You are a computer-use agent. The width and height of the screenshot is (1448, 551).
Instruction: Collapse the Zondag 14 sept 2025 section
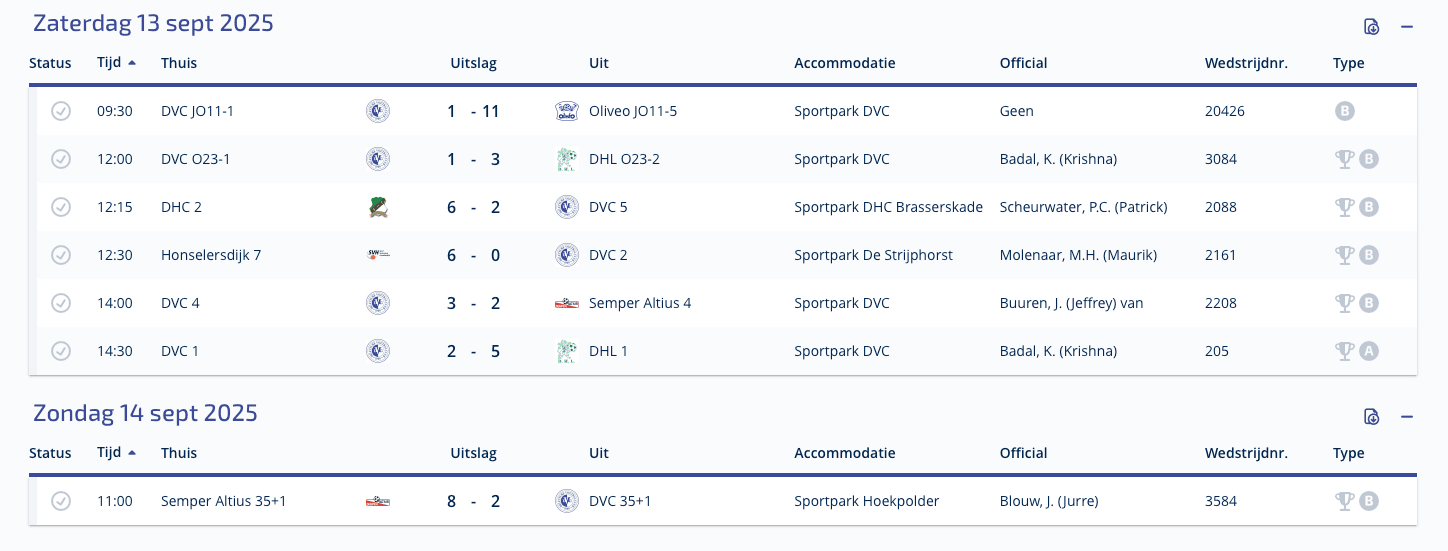tap(1407, 417)
